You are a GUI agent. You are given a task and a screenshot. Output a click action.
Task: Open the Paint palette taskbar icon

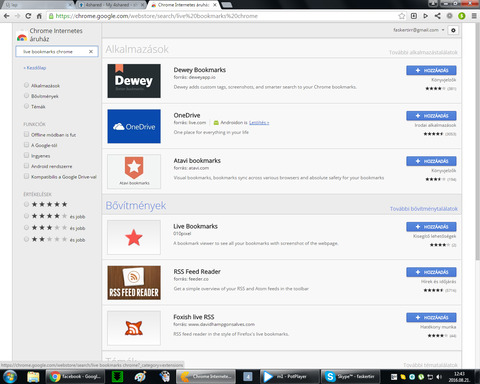pos(140,377)
